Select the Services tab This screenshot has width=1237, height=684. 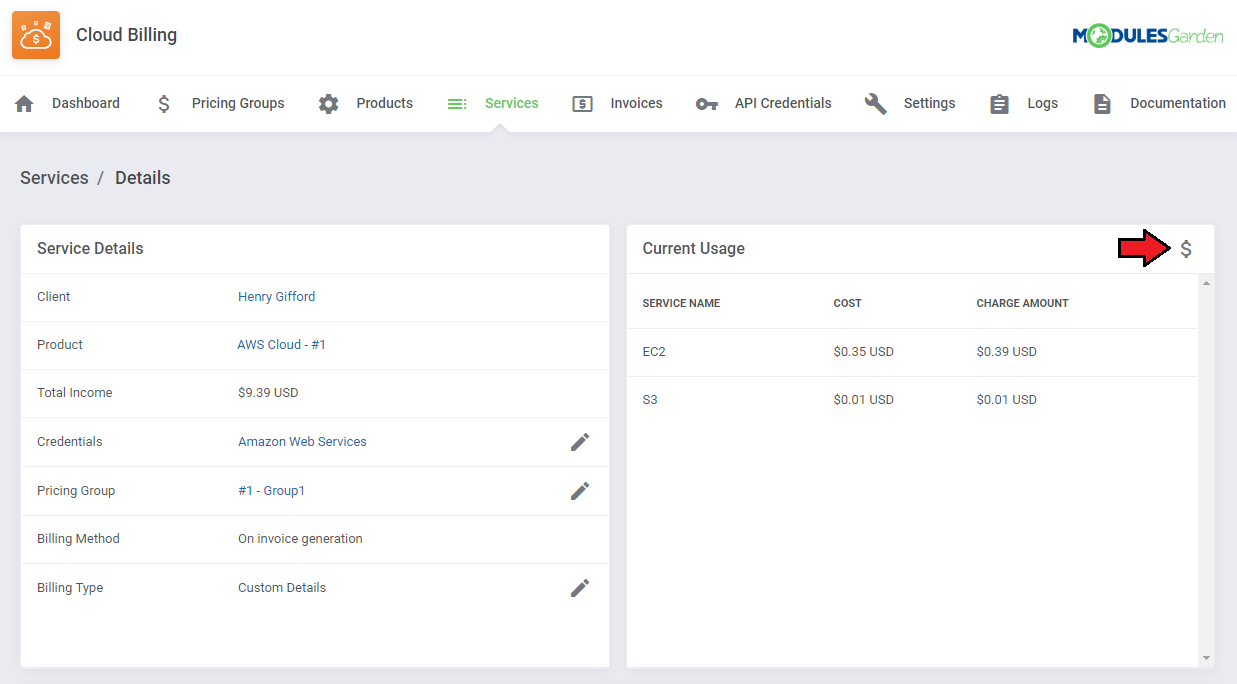(x=512, y=103)
